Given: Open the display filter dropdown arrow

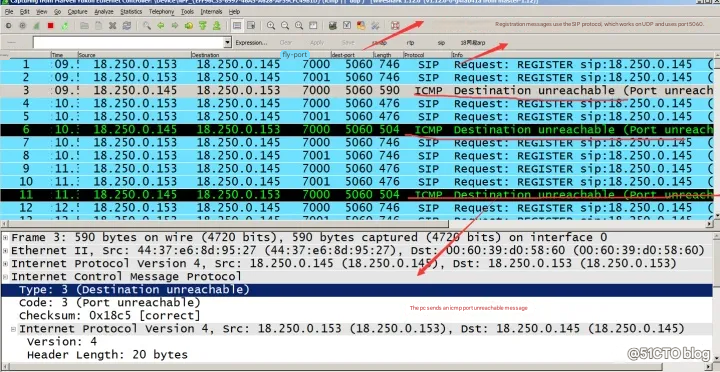Looking at the screenshot, I should 227,43.
